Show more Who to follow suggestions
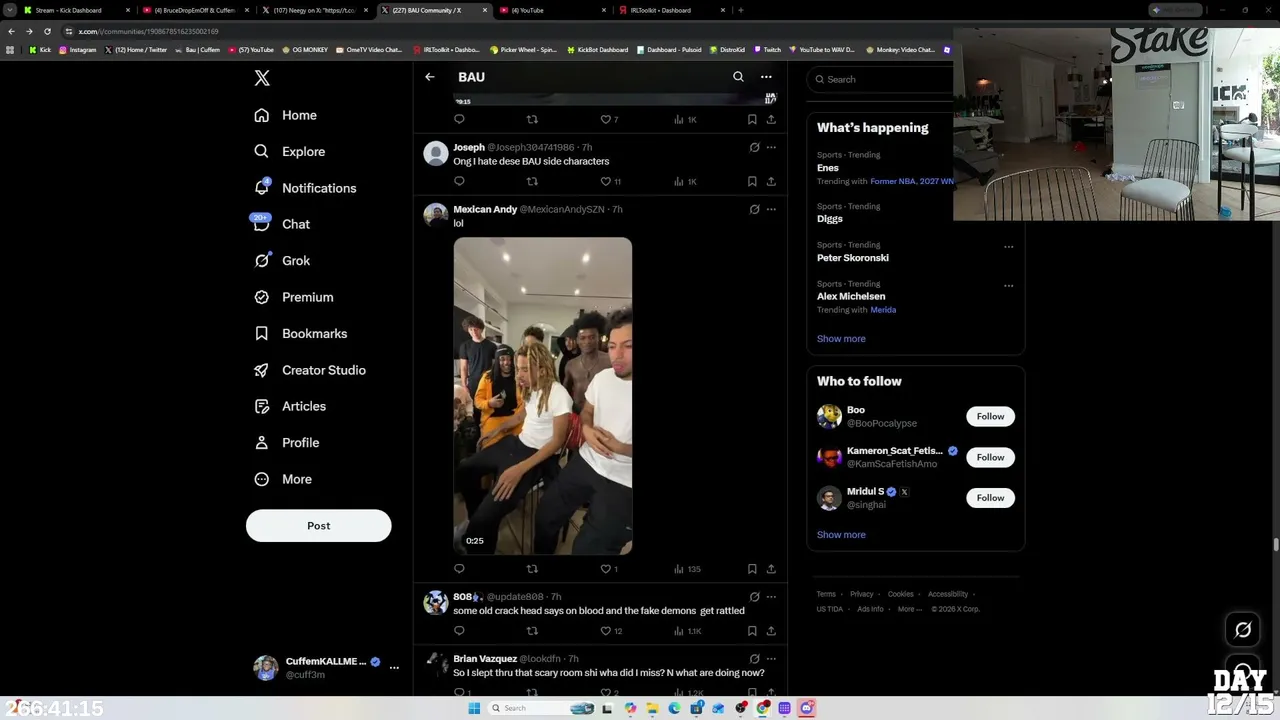This screenshot has width=1280, height=720. pos(841,534)
